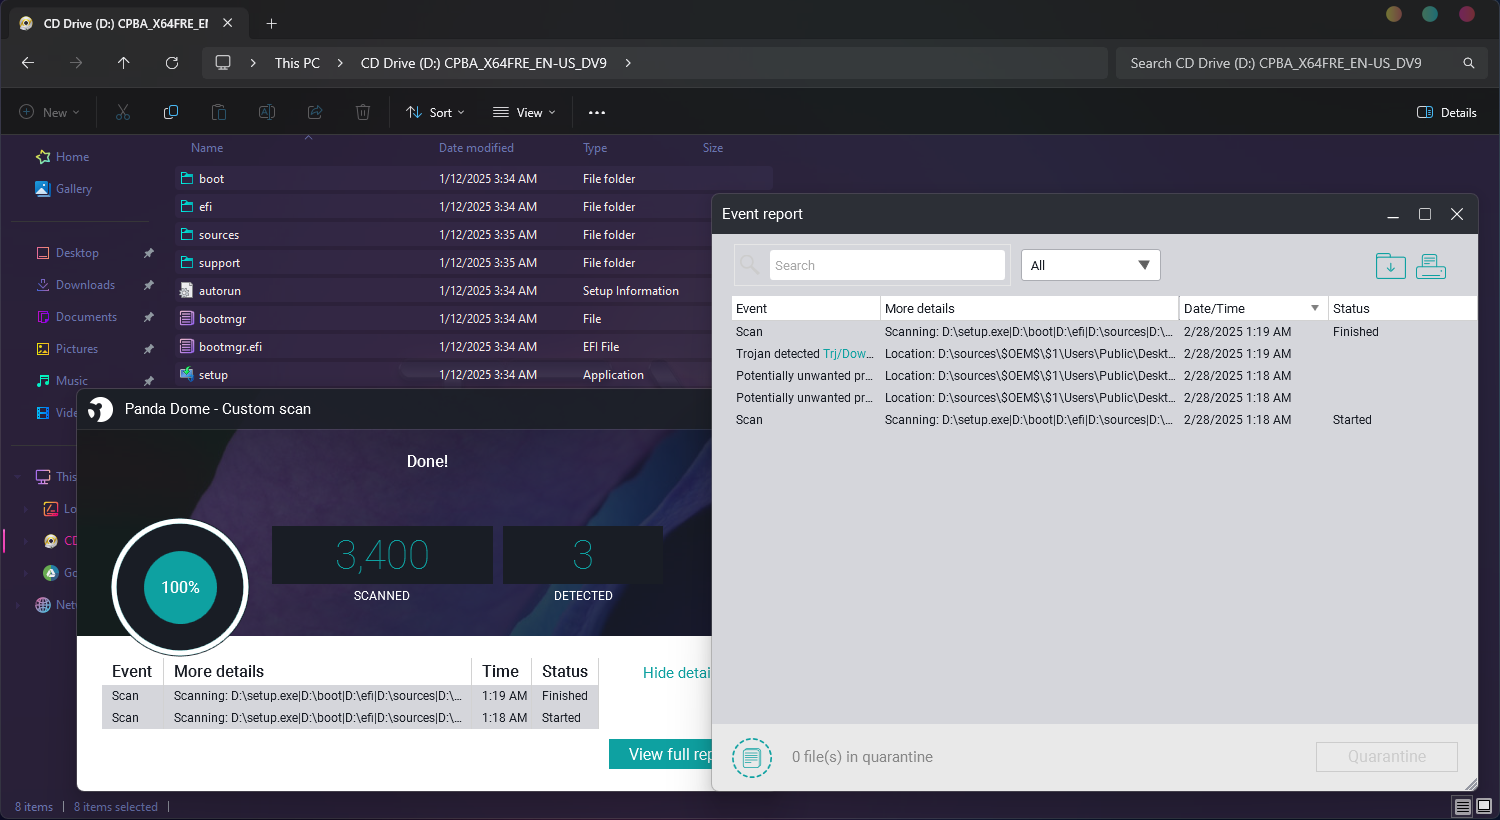This screenshot has width=1500, height=820.
Task: Select the 'support' folder row
Action: (474, 263)
